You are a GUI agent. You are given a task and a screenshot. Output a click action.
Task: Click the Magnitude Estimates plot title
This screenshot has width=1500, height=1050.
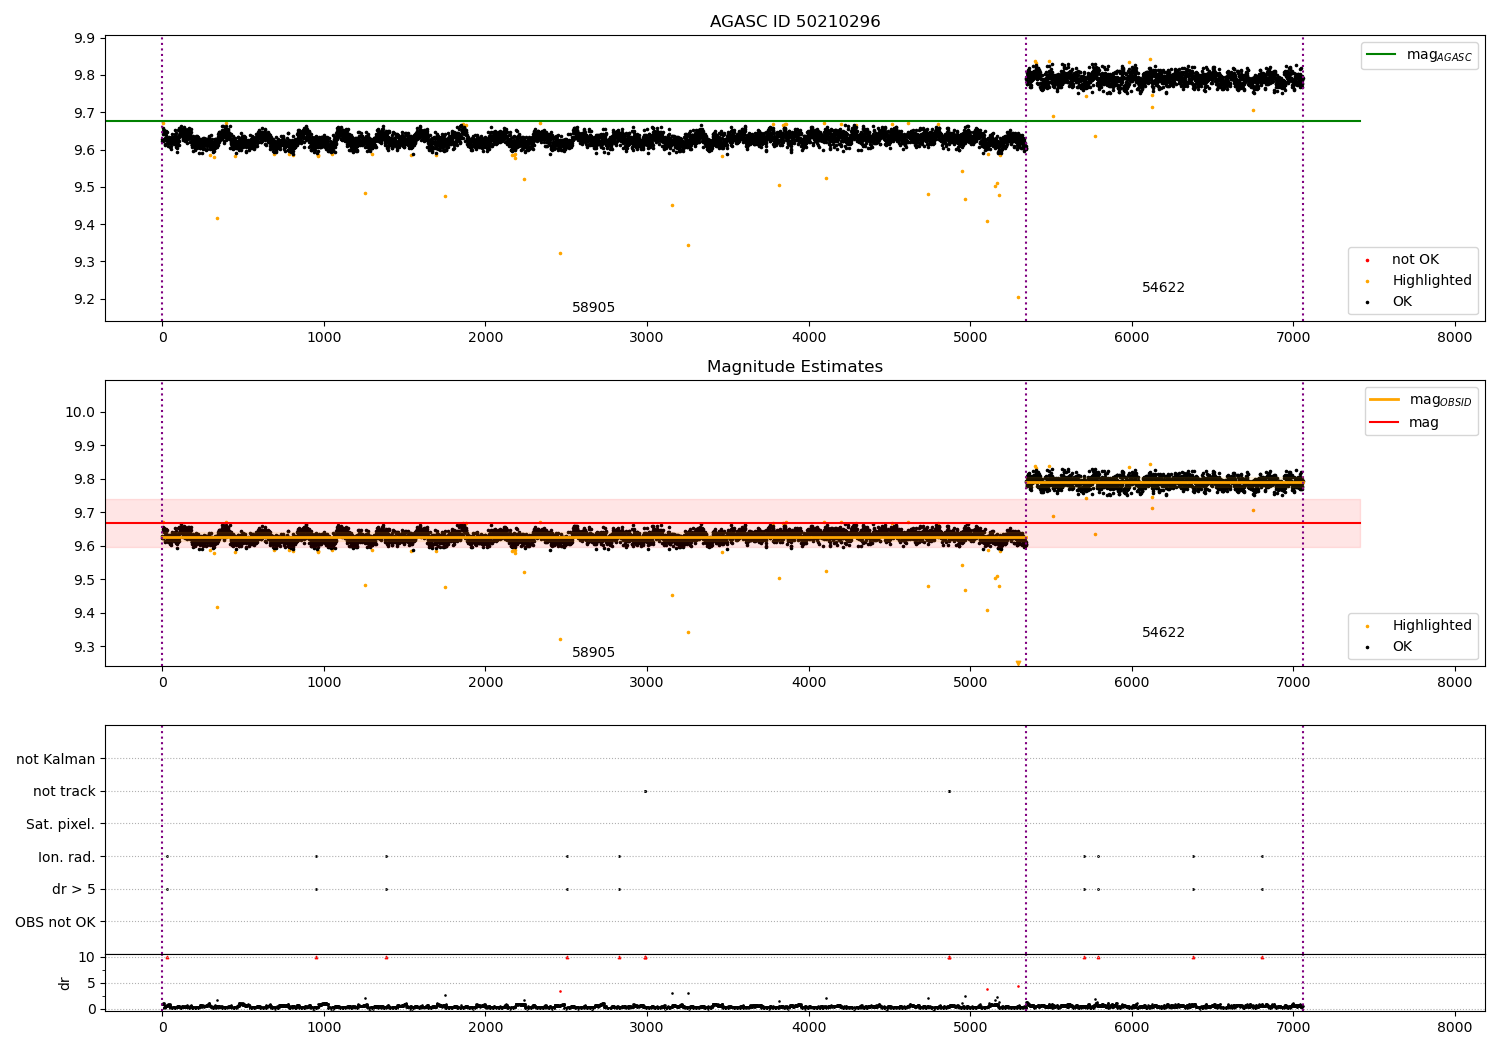pyautogui.click(x=795, y=367)
